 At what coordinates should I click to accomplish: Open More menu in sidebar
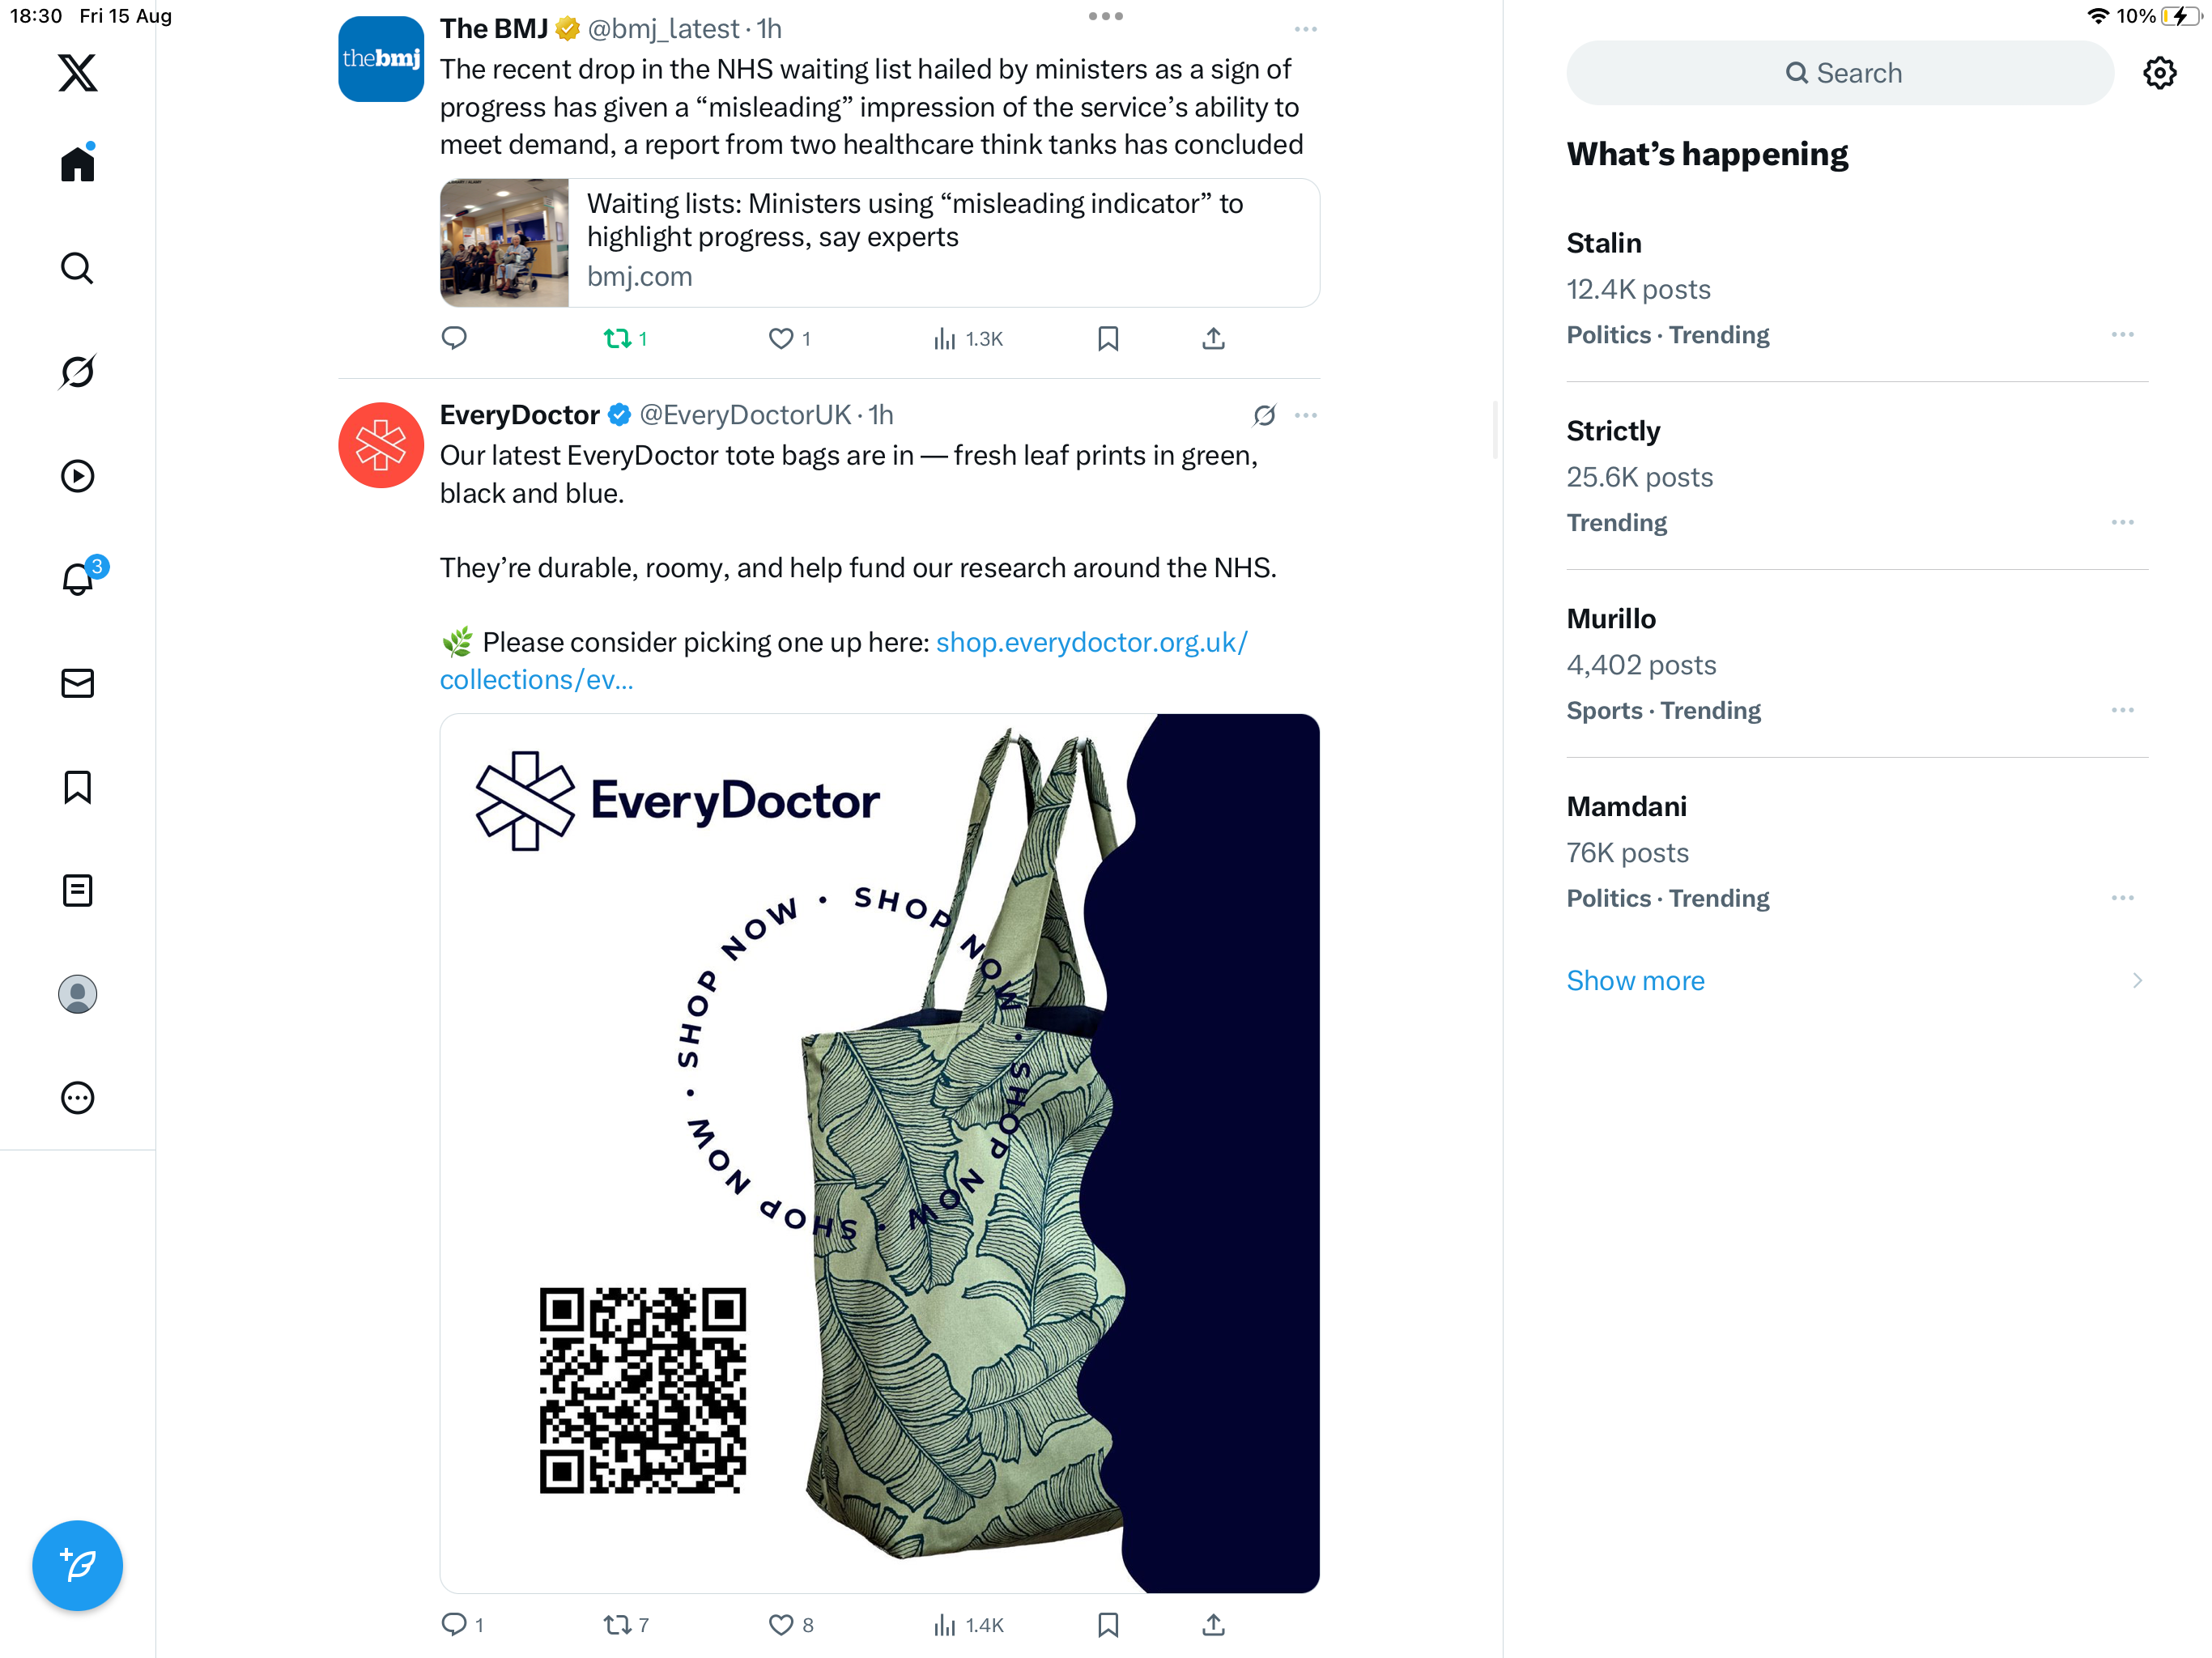click(x=77, y=1098)
